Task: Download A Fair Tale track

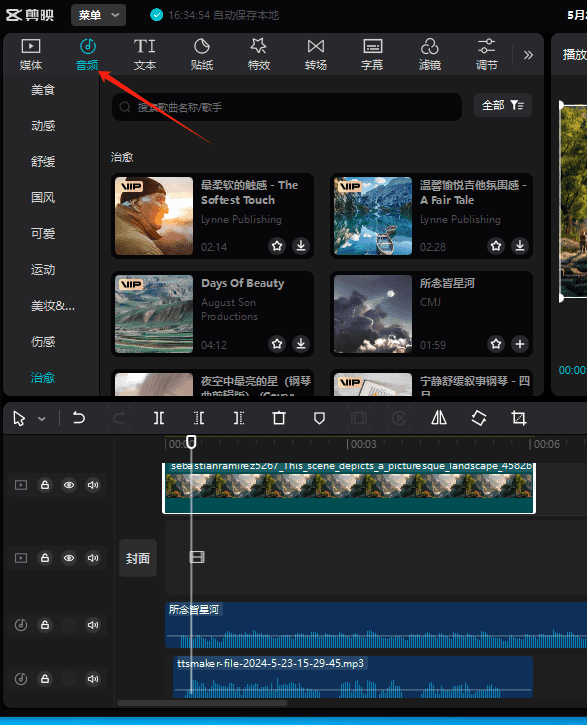Action: coord(520,246)
